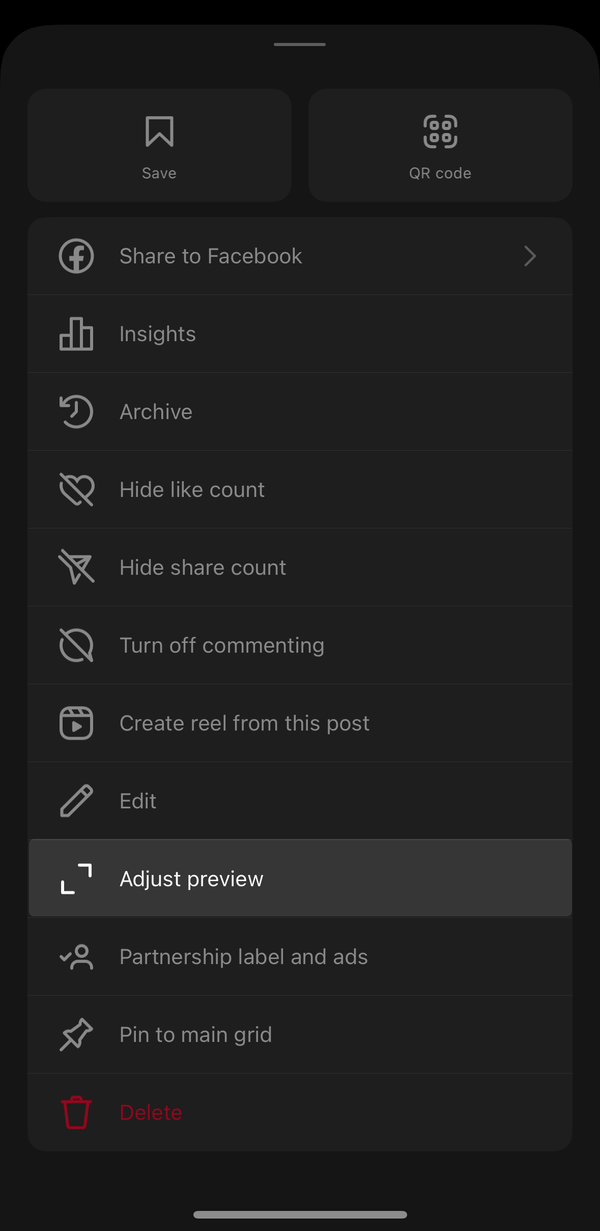Screen dimensions: 600x1231
Task: Click the reel icon beside Create reel
Action: [76, 723]
